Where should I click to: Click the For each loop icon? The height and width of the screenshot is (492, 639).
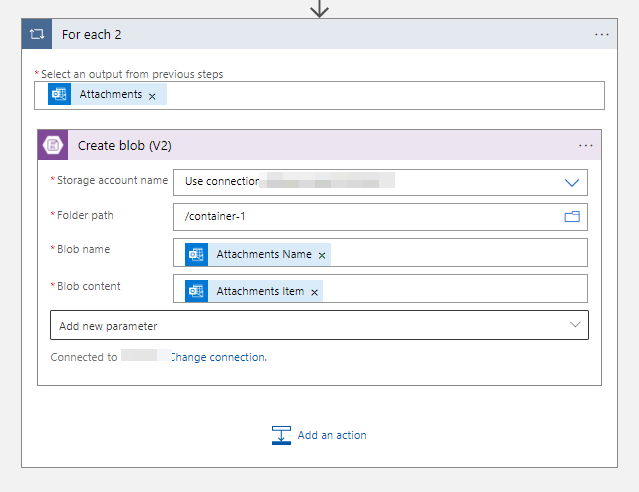click(37, 34)
